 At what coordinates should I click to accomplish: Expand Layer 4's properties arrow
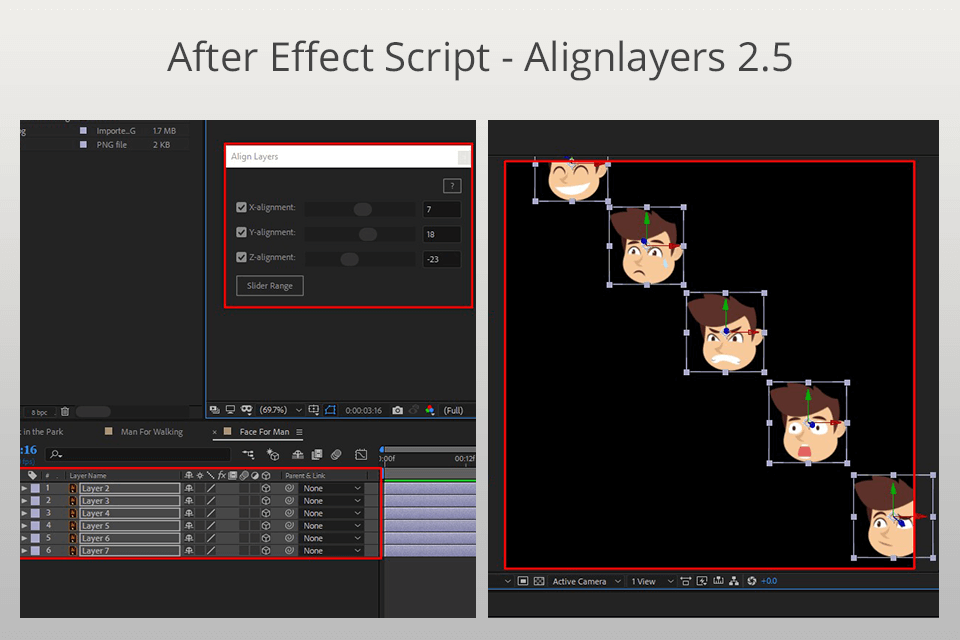pos(22,513)
